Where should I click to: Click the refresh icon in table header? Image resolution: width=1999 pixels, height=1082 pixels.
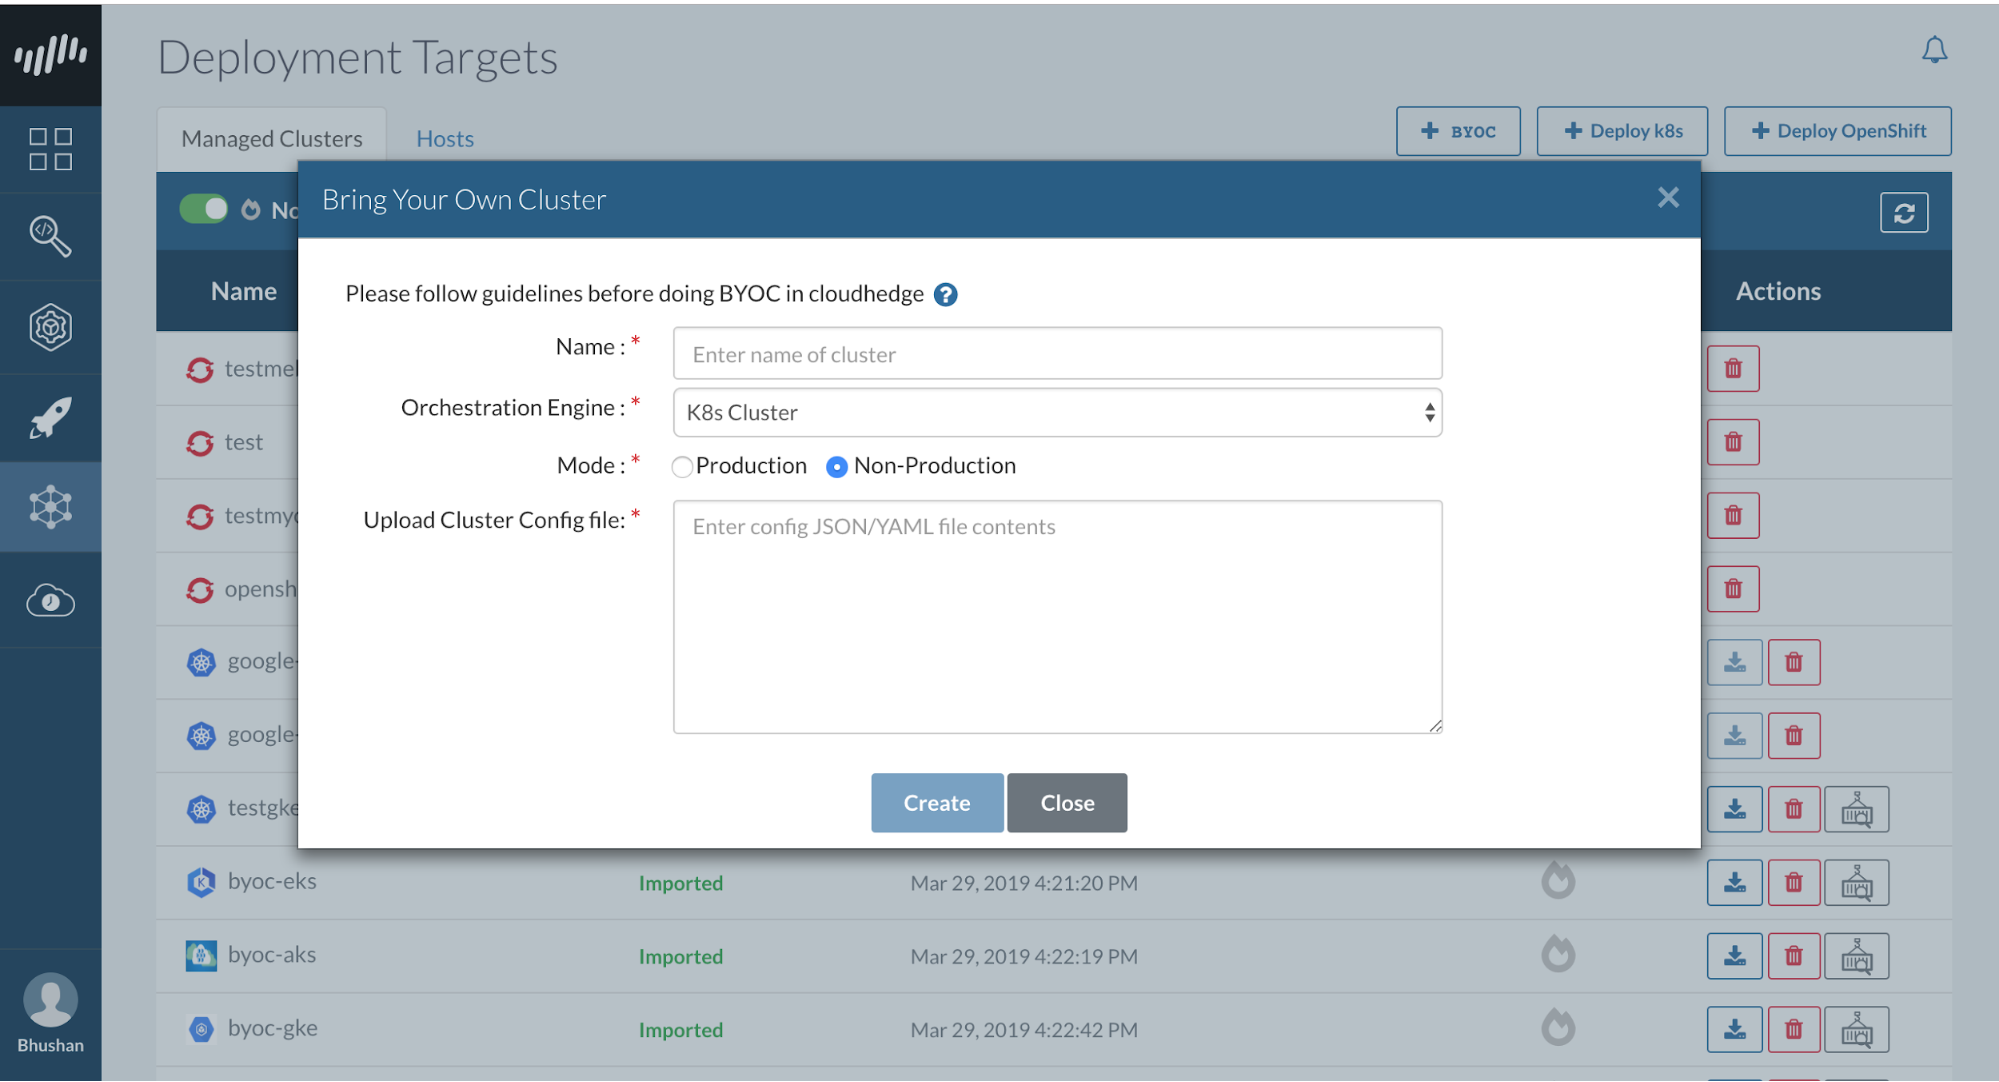(1903, 213)
